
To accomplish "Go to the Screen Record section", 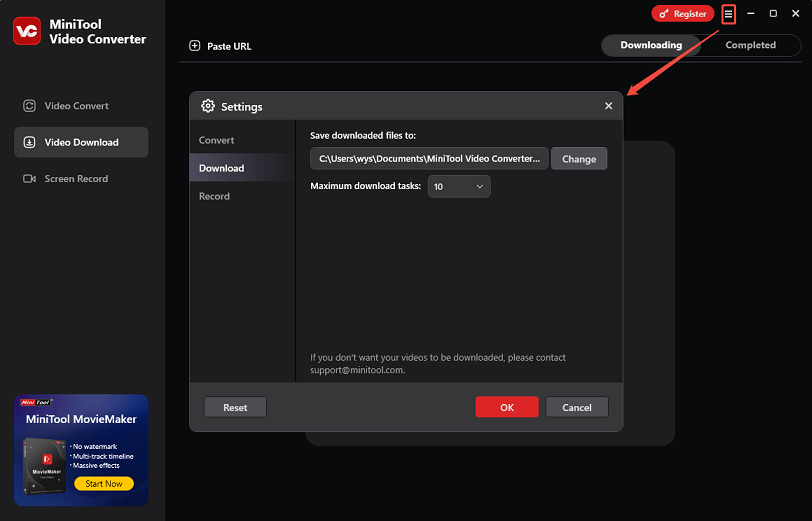I will [x=81, y=179].
